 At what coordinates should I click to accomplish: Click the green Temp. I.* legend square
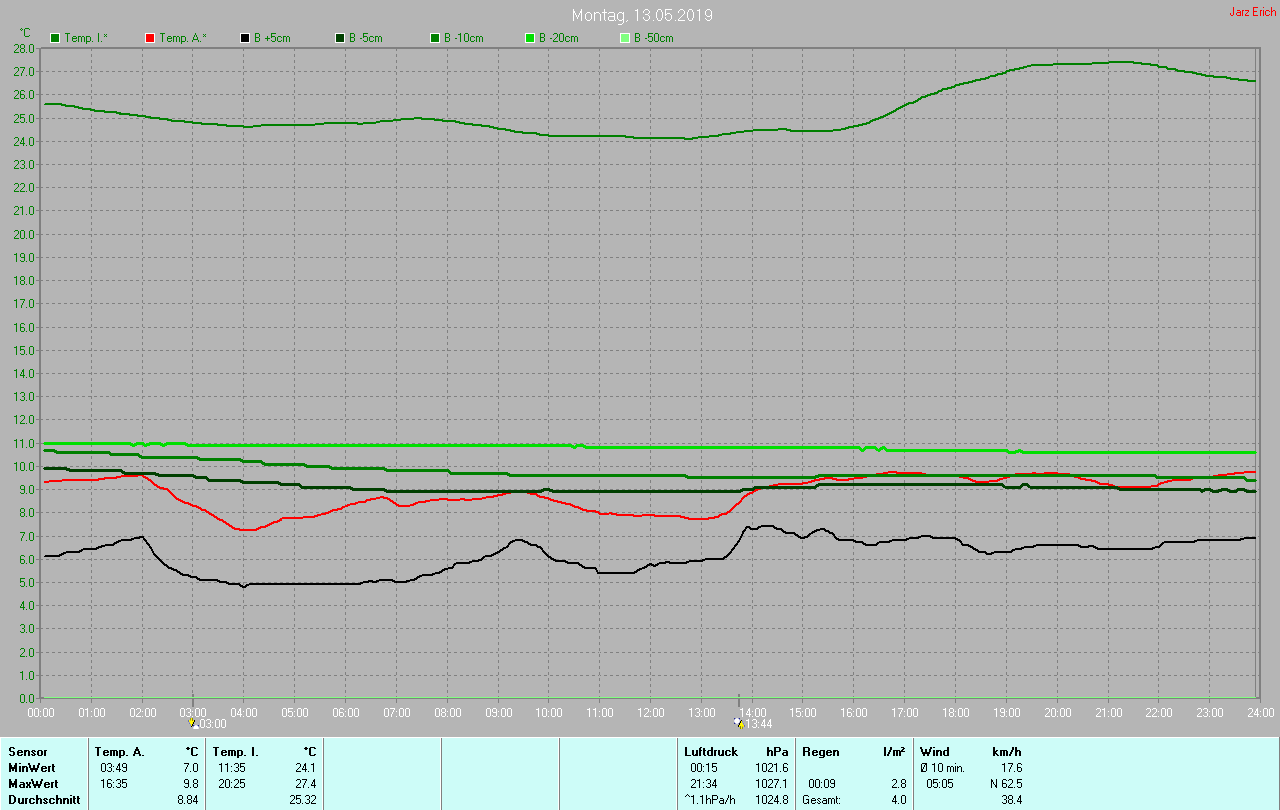(55, 38)
